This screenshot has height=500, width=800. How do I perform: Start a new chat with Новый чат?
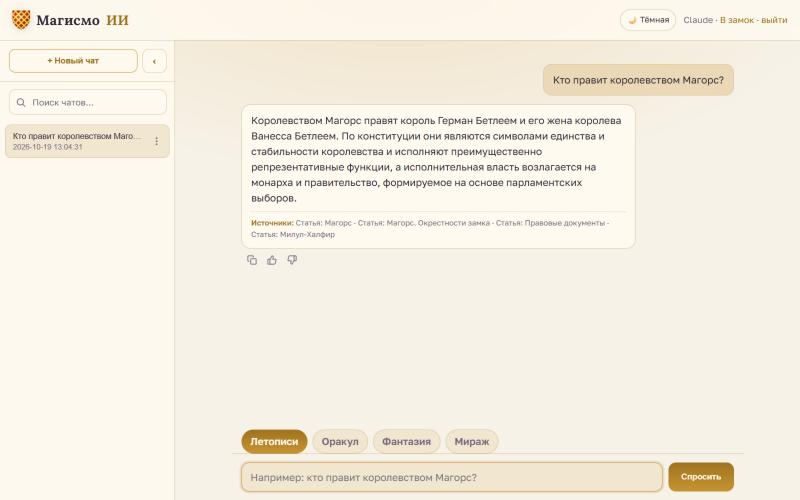73,61
